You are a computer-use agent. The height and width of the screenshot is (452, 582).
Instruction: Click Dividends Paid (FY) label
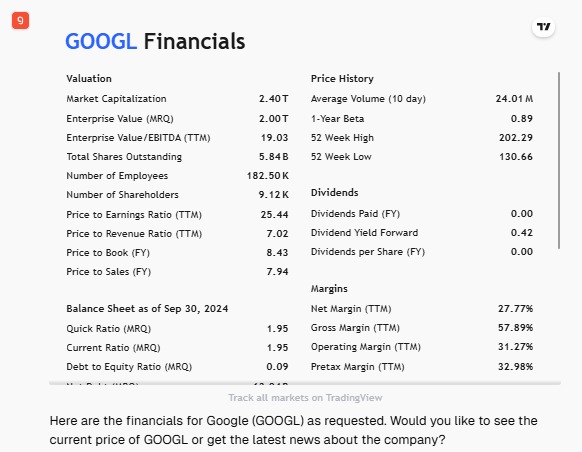(x=355, y=214)
